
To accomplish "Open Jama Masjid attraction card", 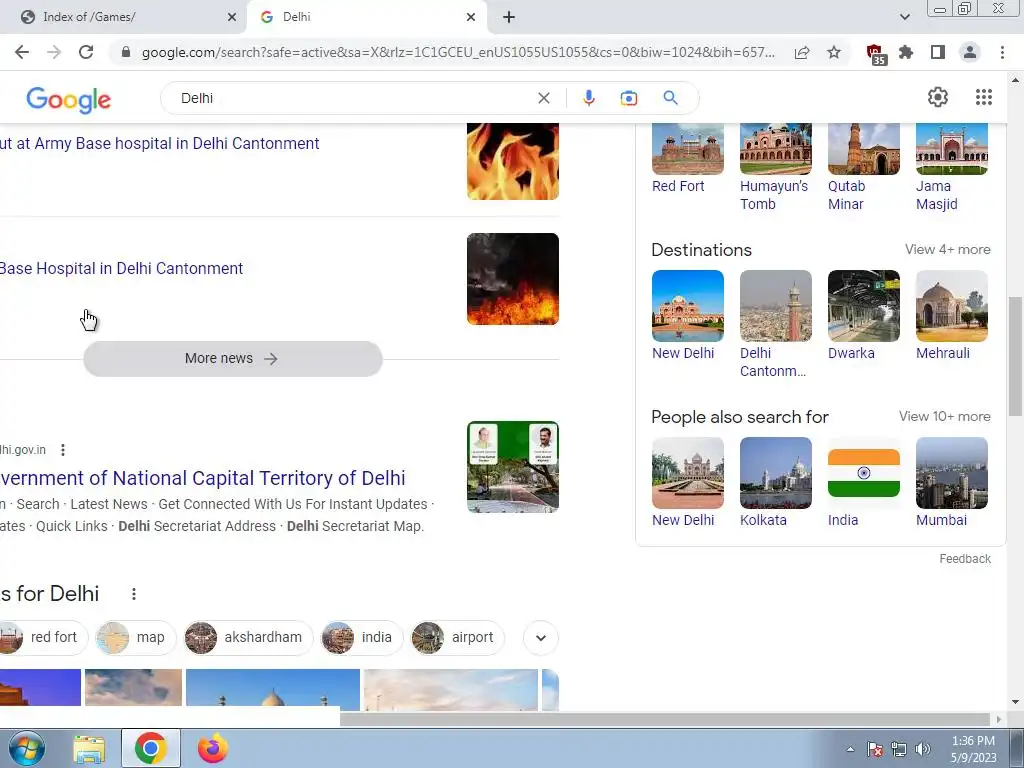I will [952, 167].
